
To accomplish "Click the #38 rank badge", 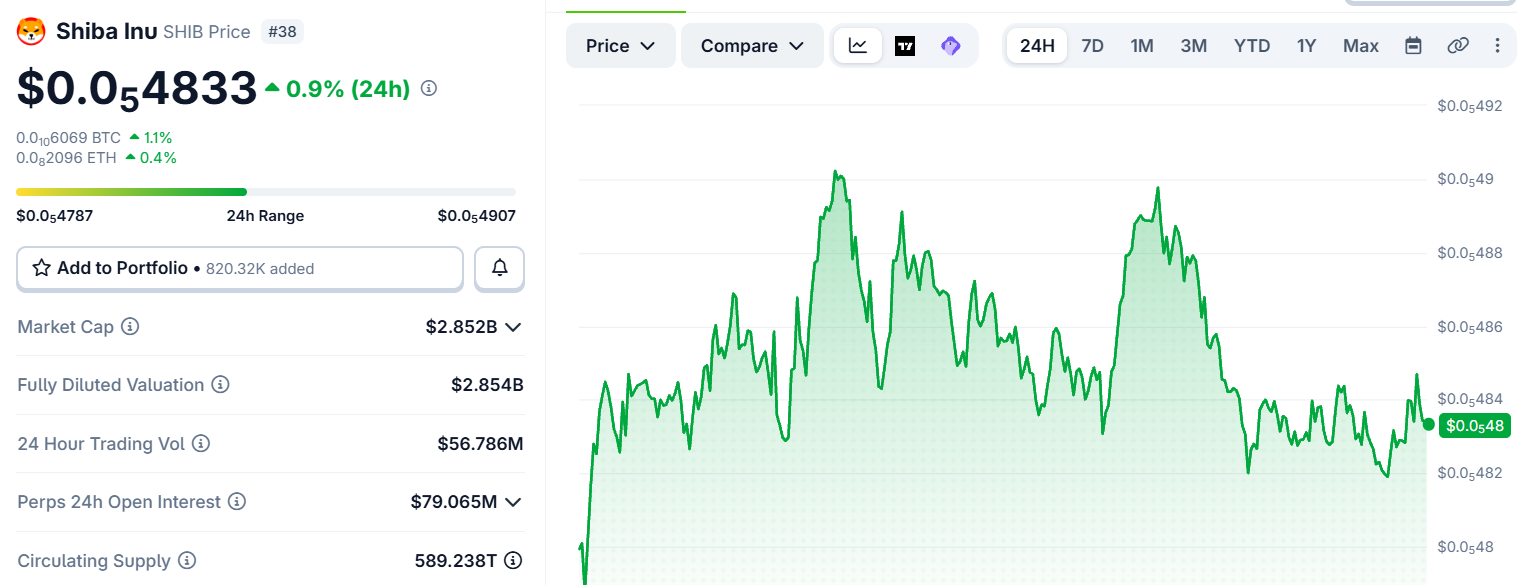I will pos(282,32).
